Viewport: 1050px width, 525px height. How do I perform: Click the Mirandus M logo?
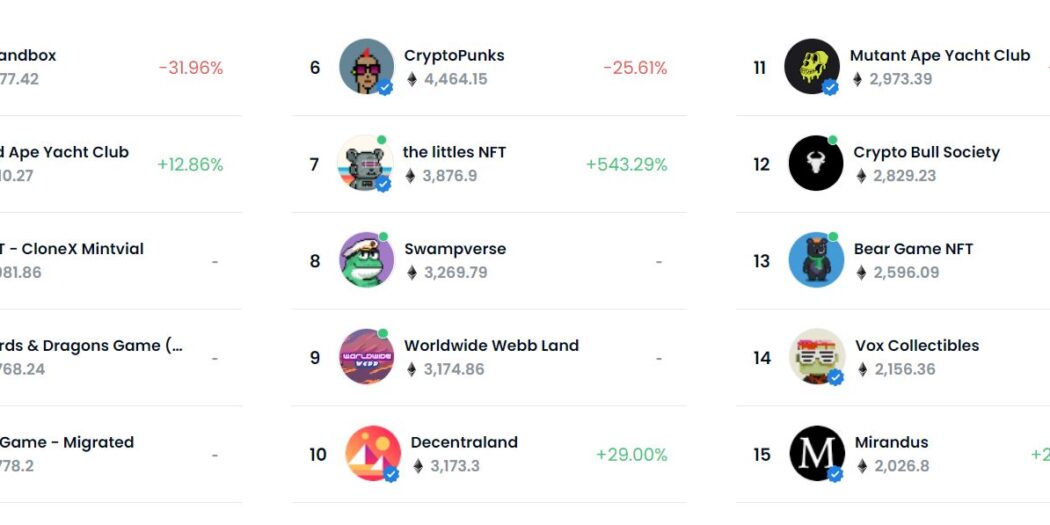pos(817,453)
